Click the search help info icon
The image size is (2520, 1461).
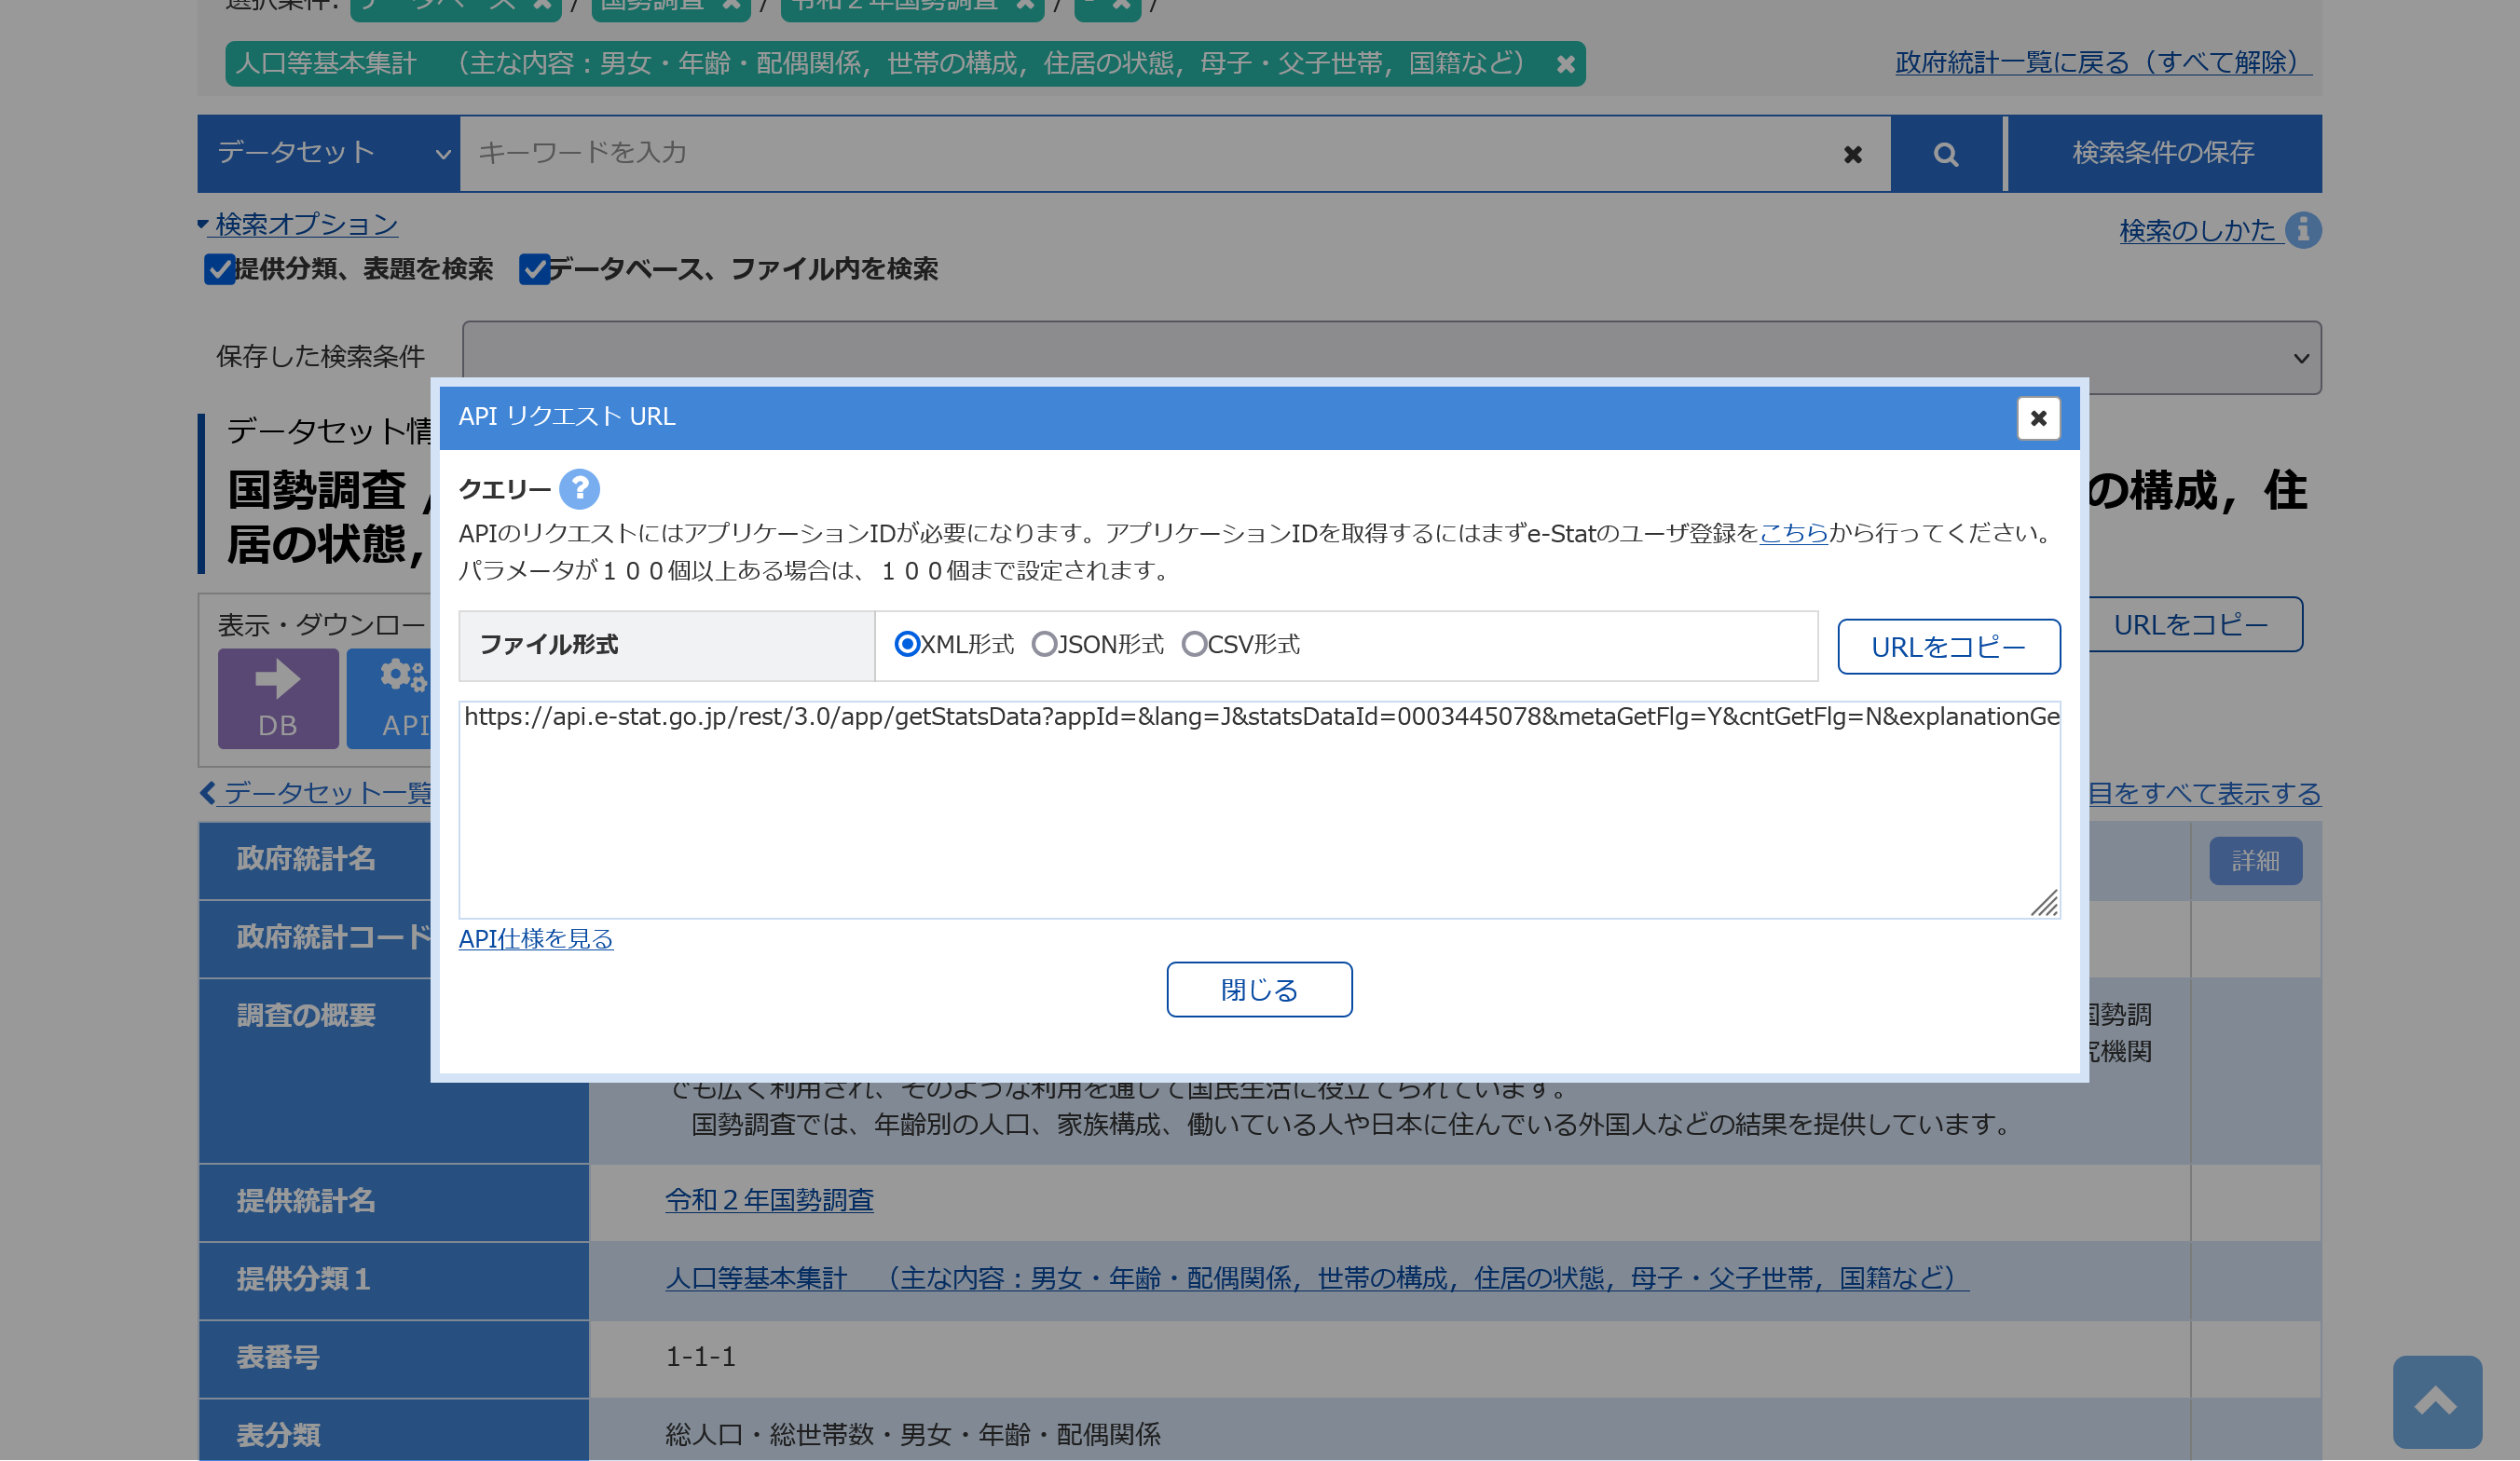tap(2302, 231)
